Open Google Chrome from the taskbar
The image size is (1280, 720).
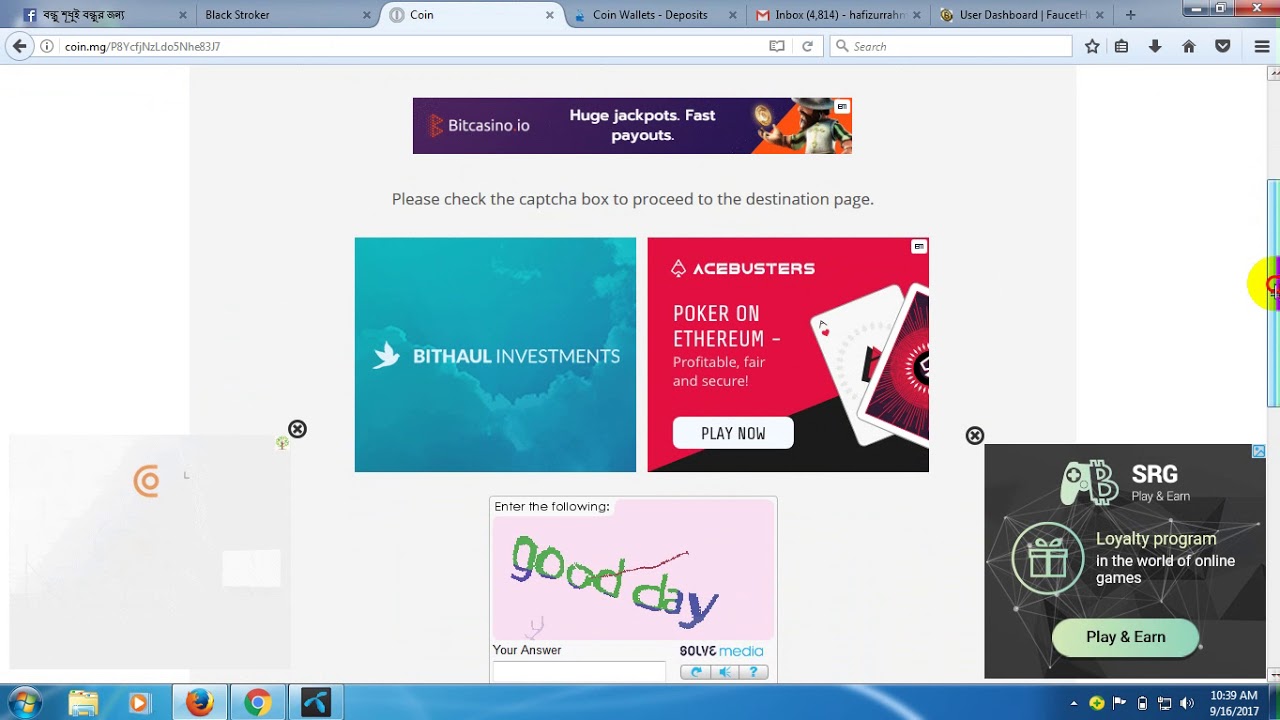pyautogui.click(x=257, y=703)
